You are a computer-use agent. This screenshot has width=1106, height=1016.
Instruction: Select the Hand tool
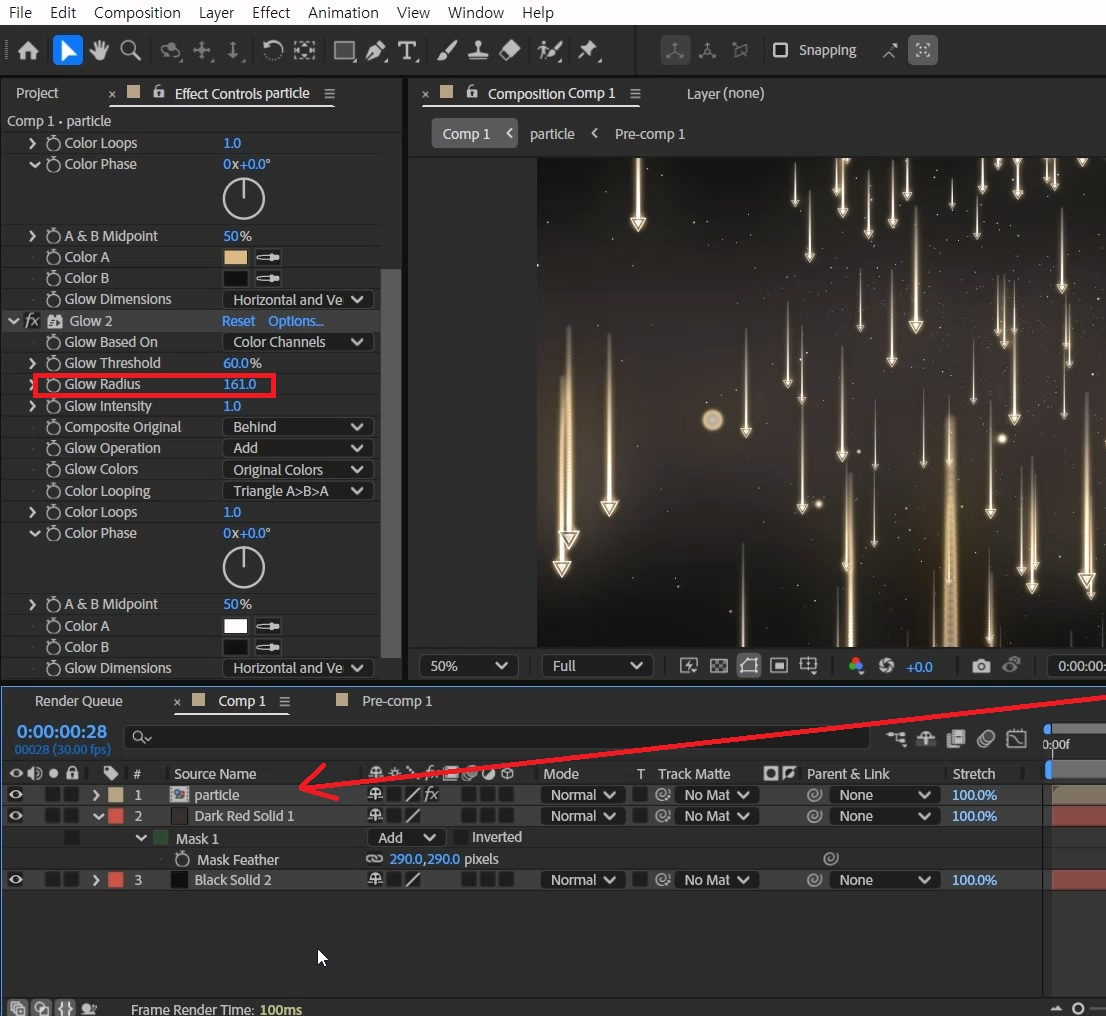click(99, 50)
